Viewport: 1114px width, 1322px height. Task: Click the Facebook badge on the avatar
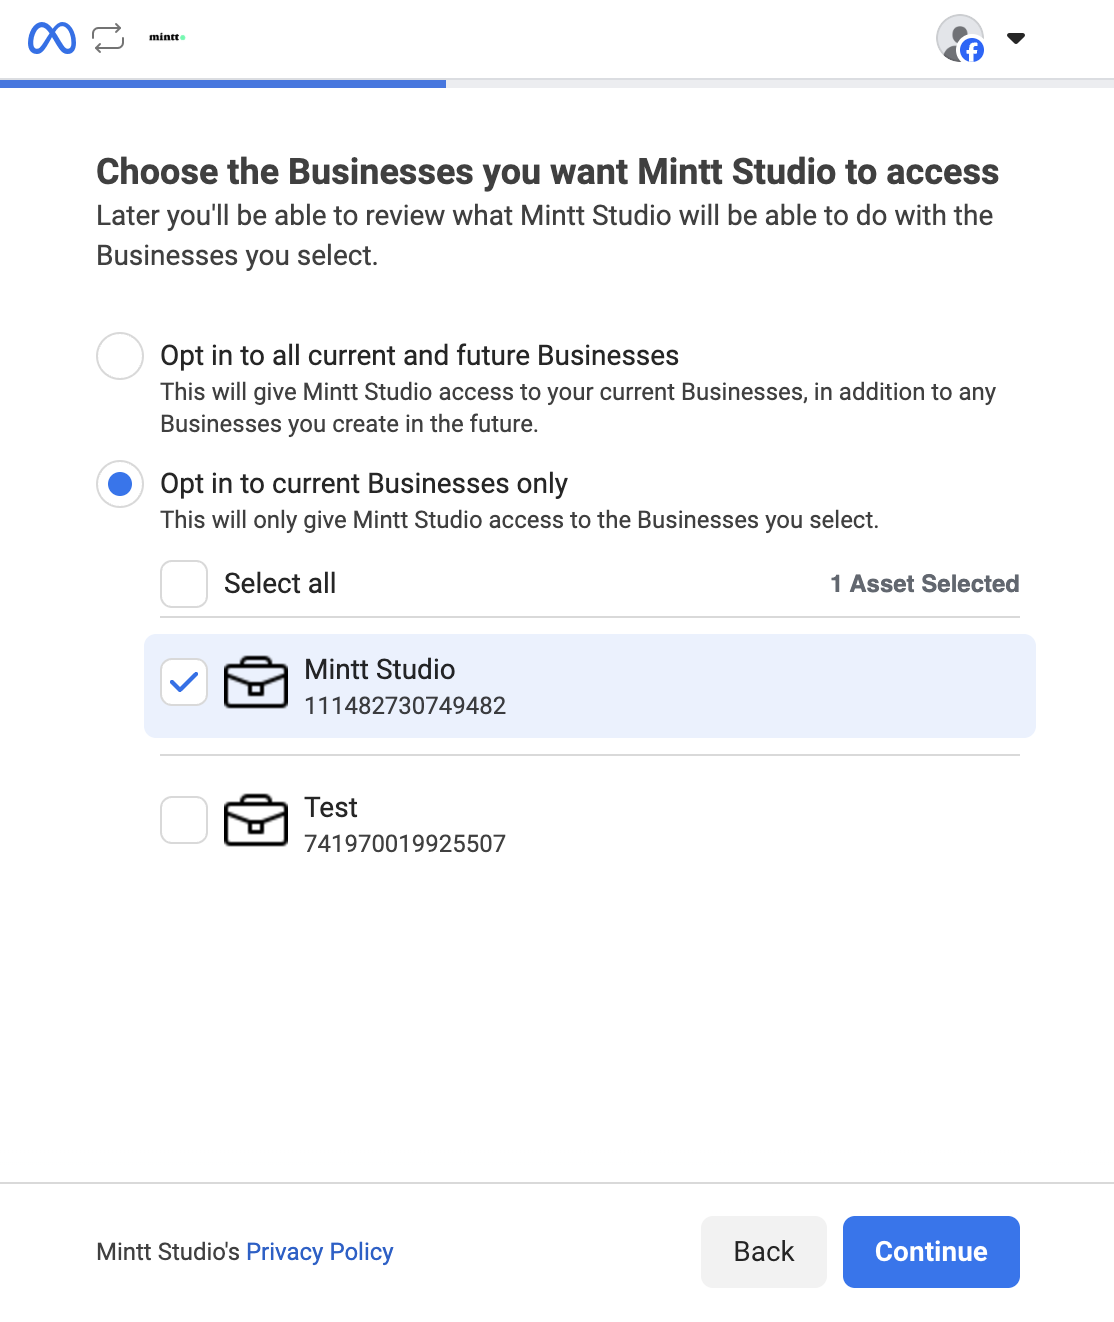pyautogui.click(x=971, y=50)
